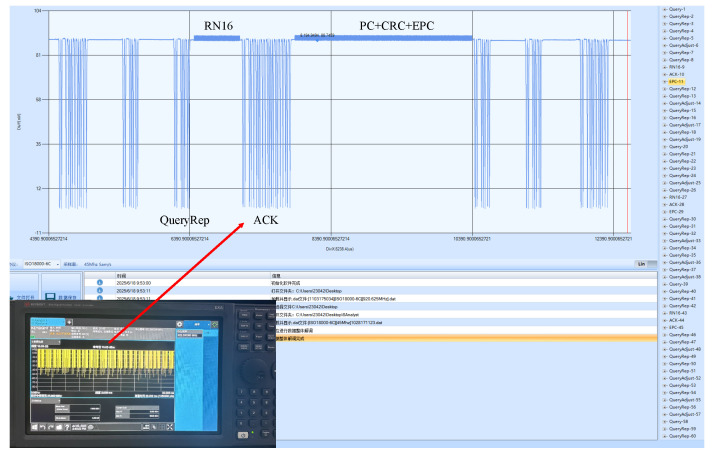Select ACK-28 in the command list
Image resolution: width=714 pixels, height=456 pixels.
click(x=677, y=205)
